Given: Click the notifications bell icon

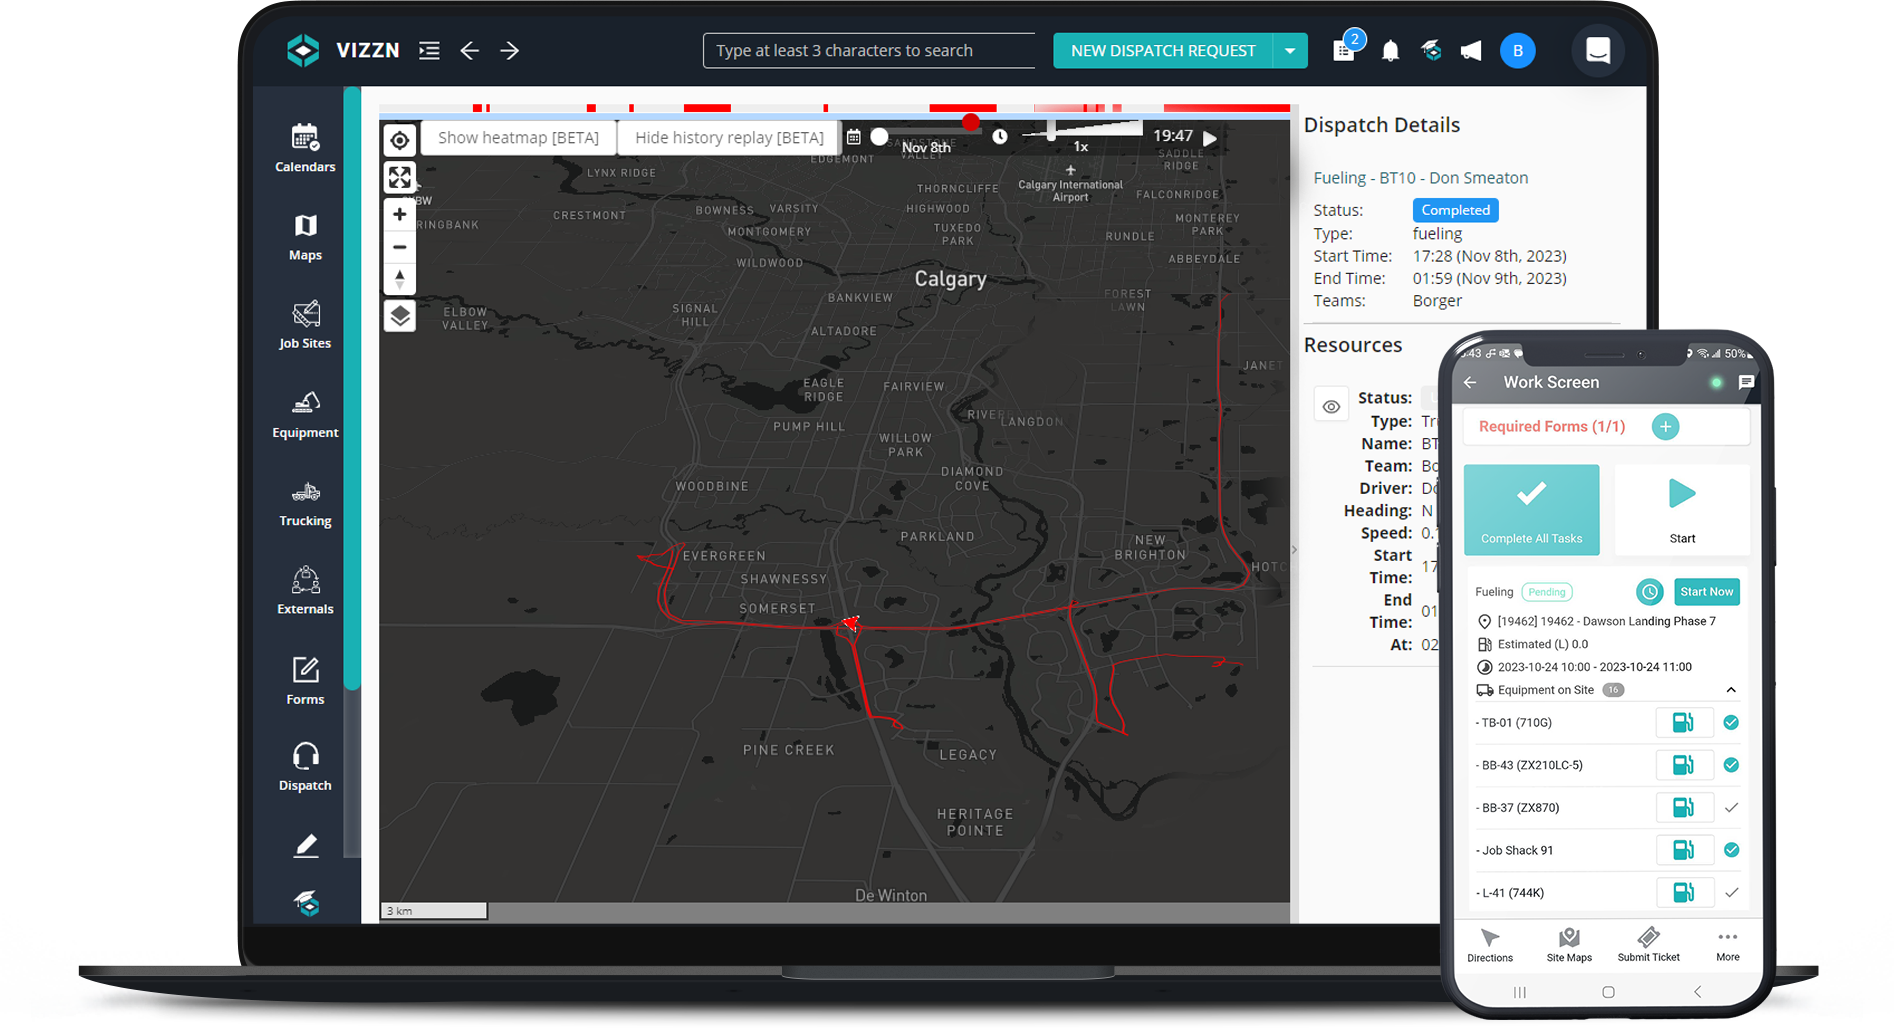Looking at the screenshot, I should (1390, 50).
